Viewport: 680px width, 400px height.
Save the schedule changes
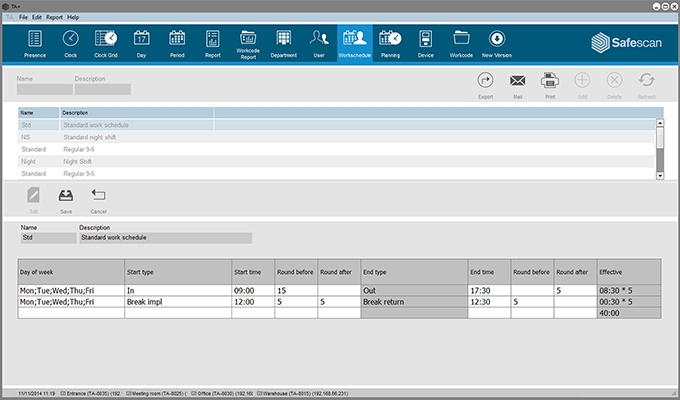[x=66, y=198]
